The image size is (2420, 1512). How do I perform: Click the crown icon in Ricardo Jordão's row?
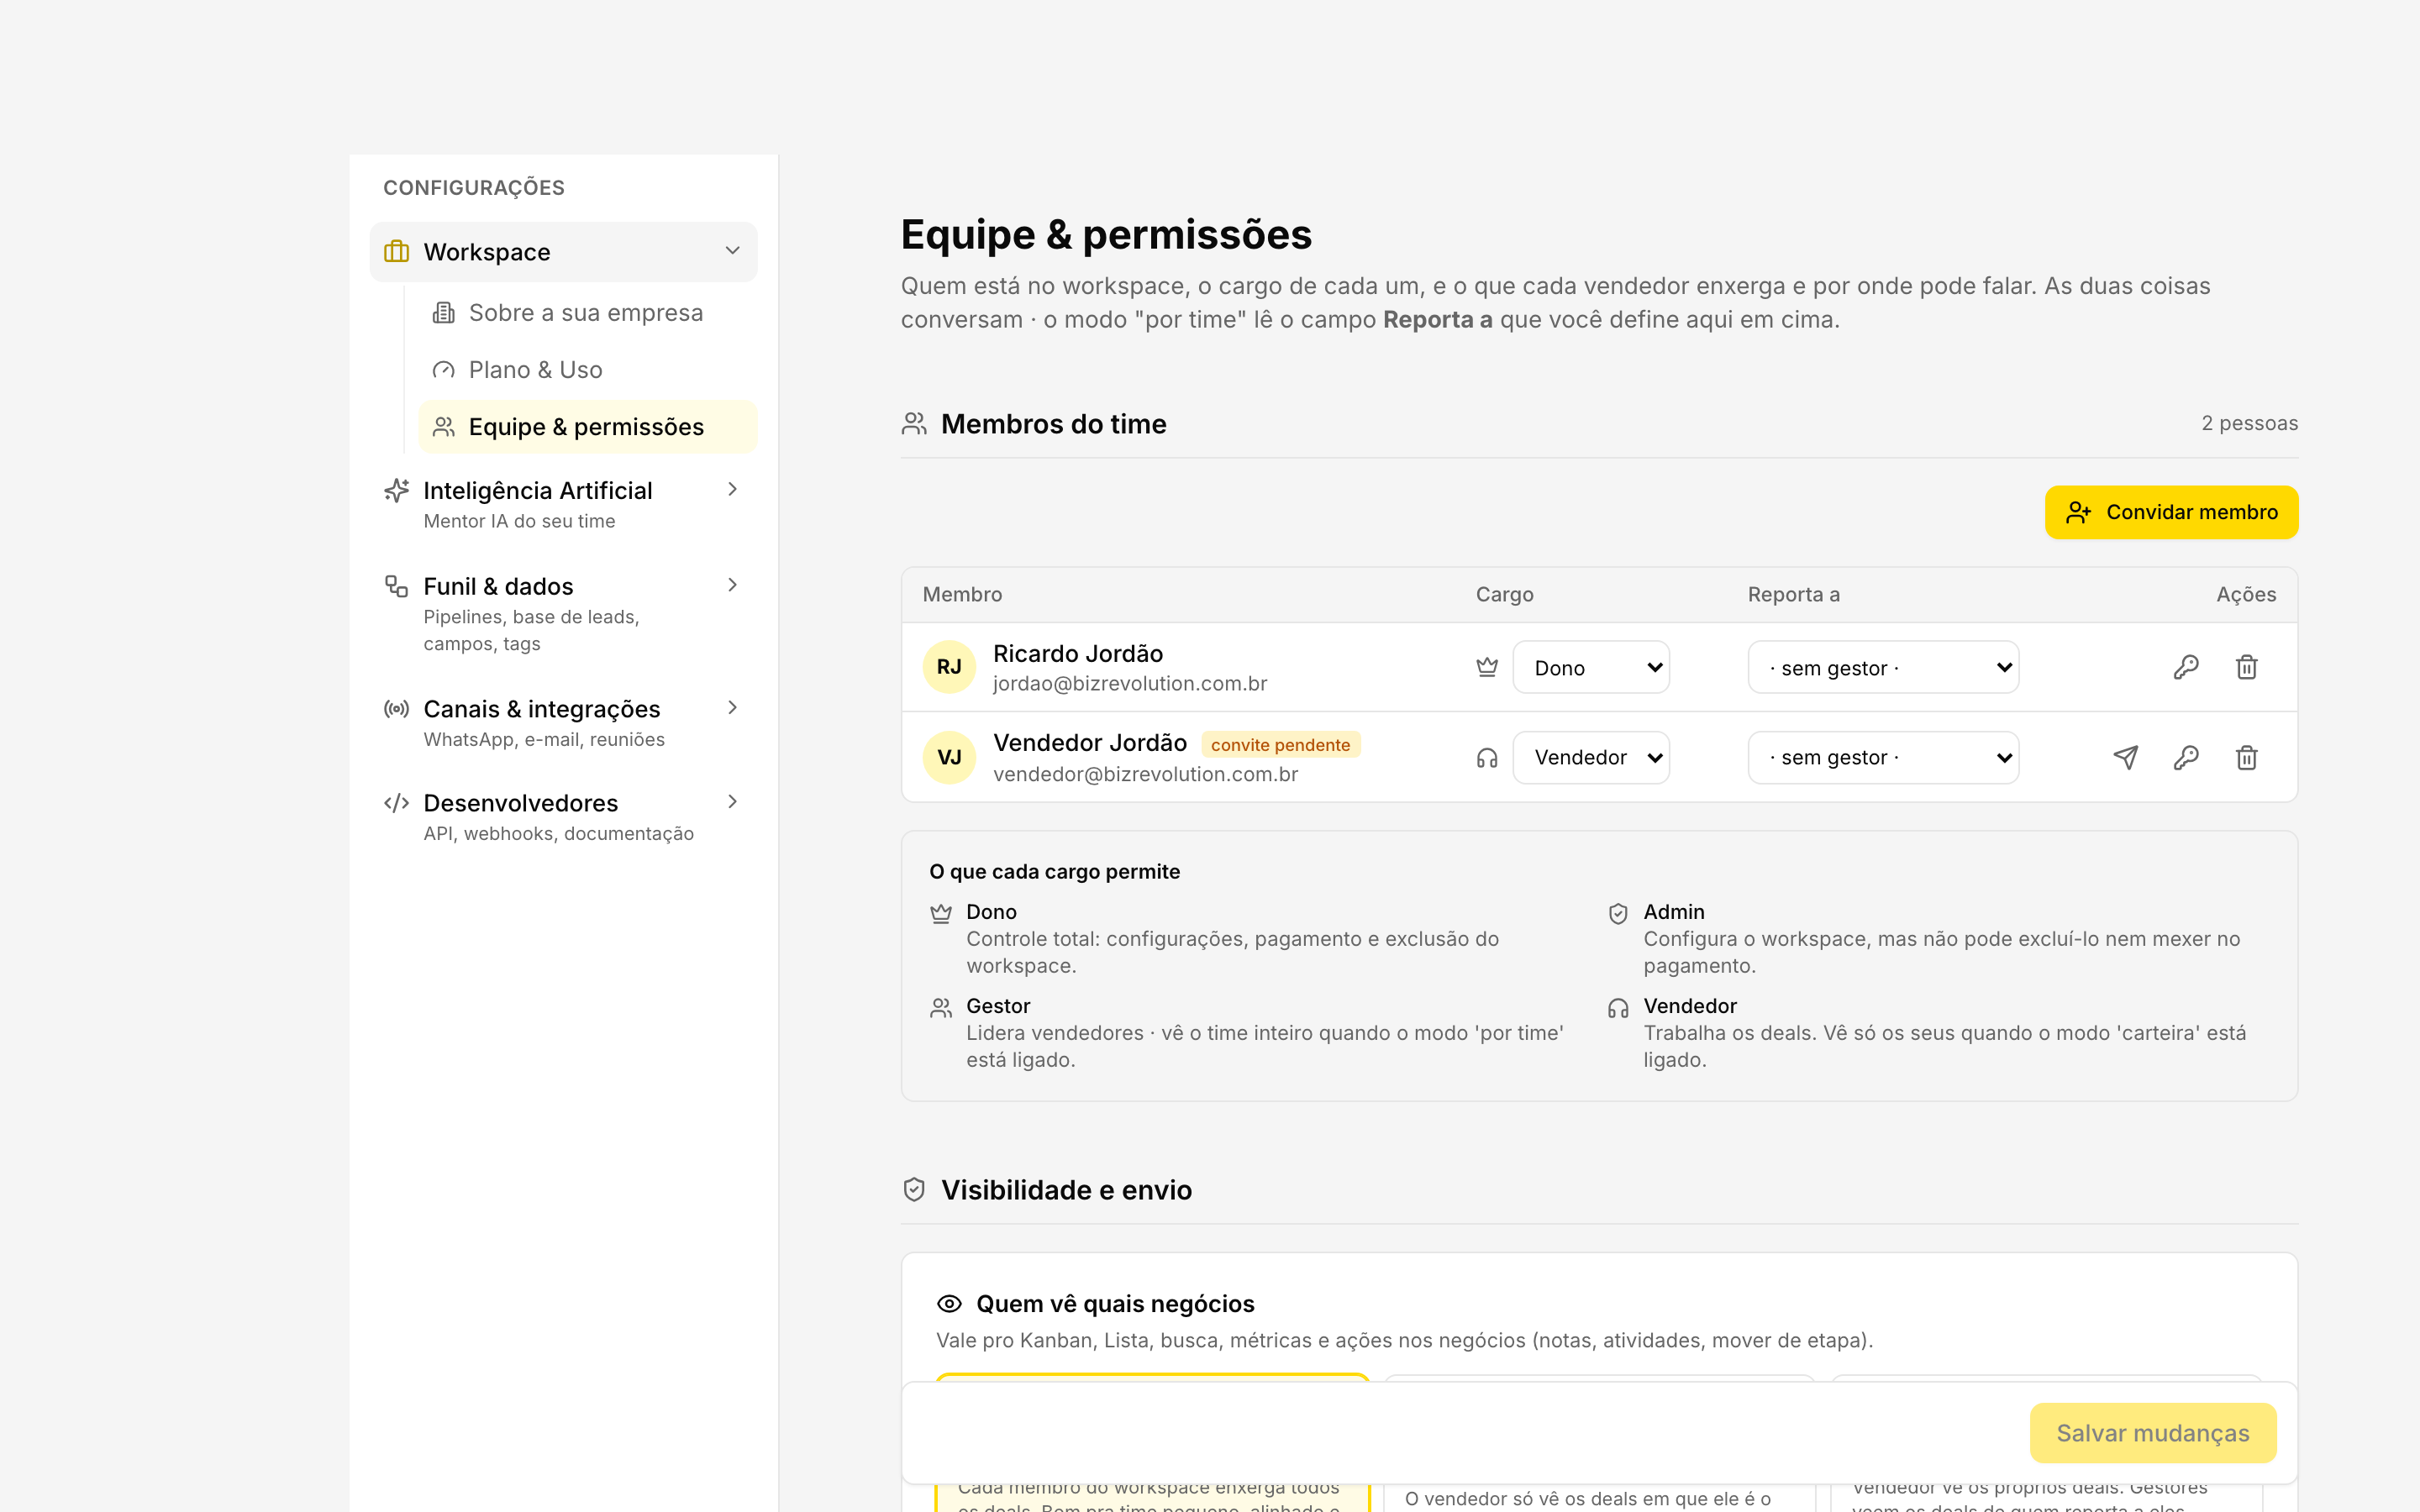(x=1487, y=667)
